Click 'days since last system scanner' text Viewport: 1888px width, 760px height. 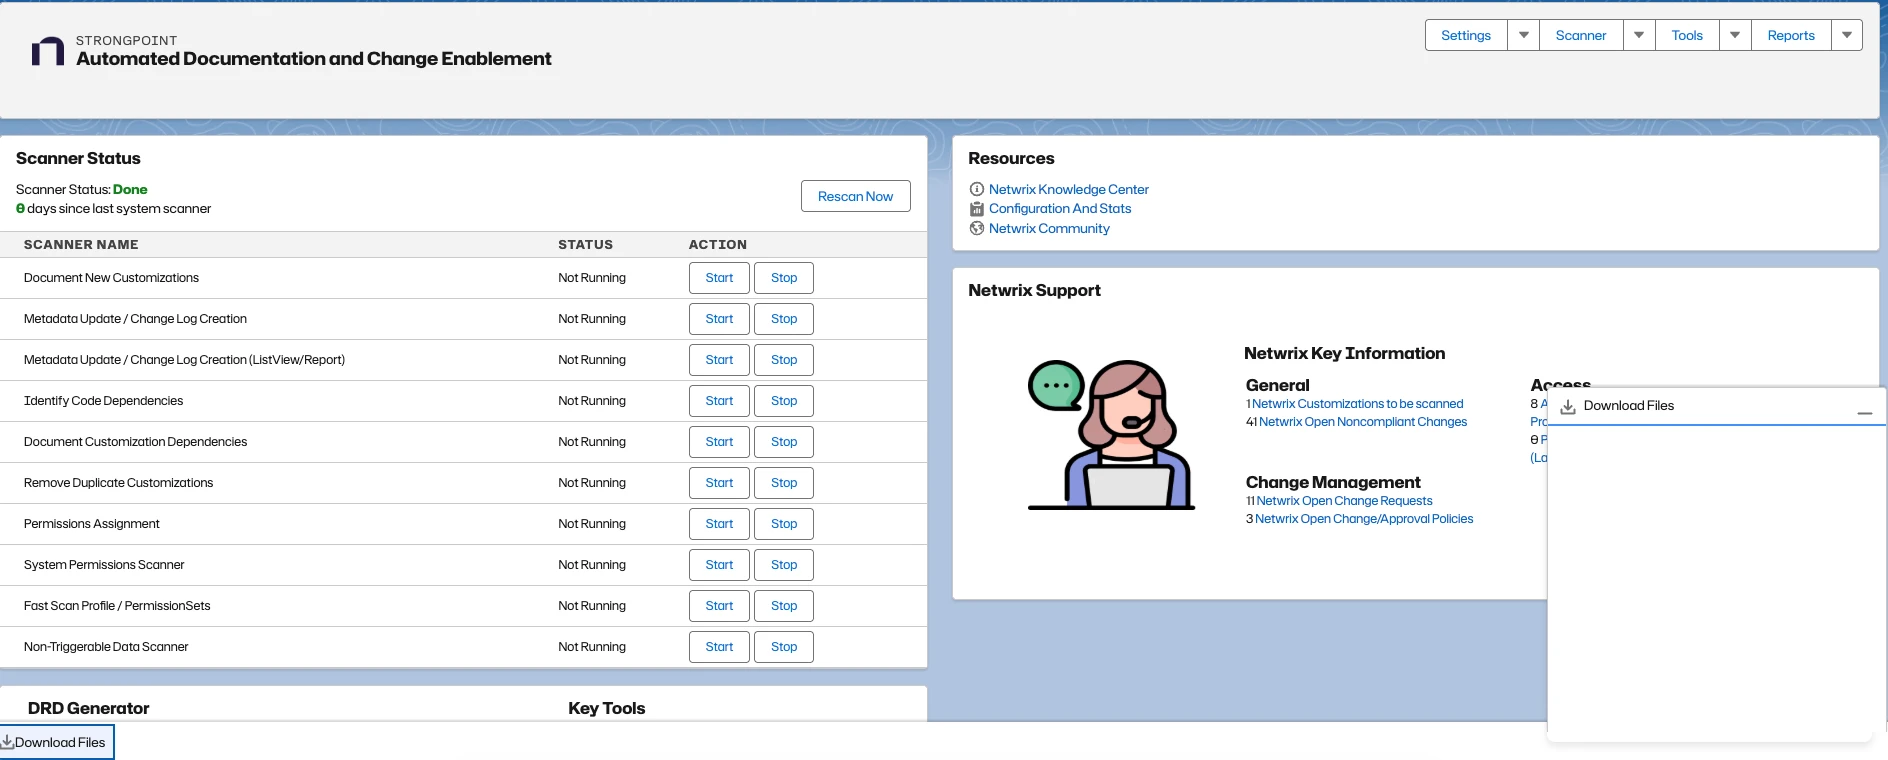click(x=119, y=209)
